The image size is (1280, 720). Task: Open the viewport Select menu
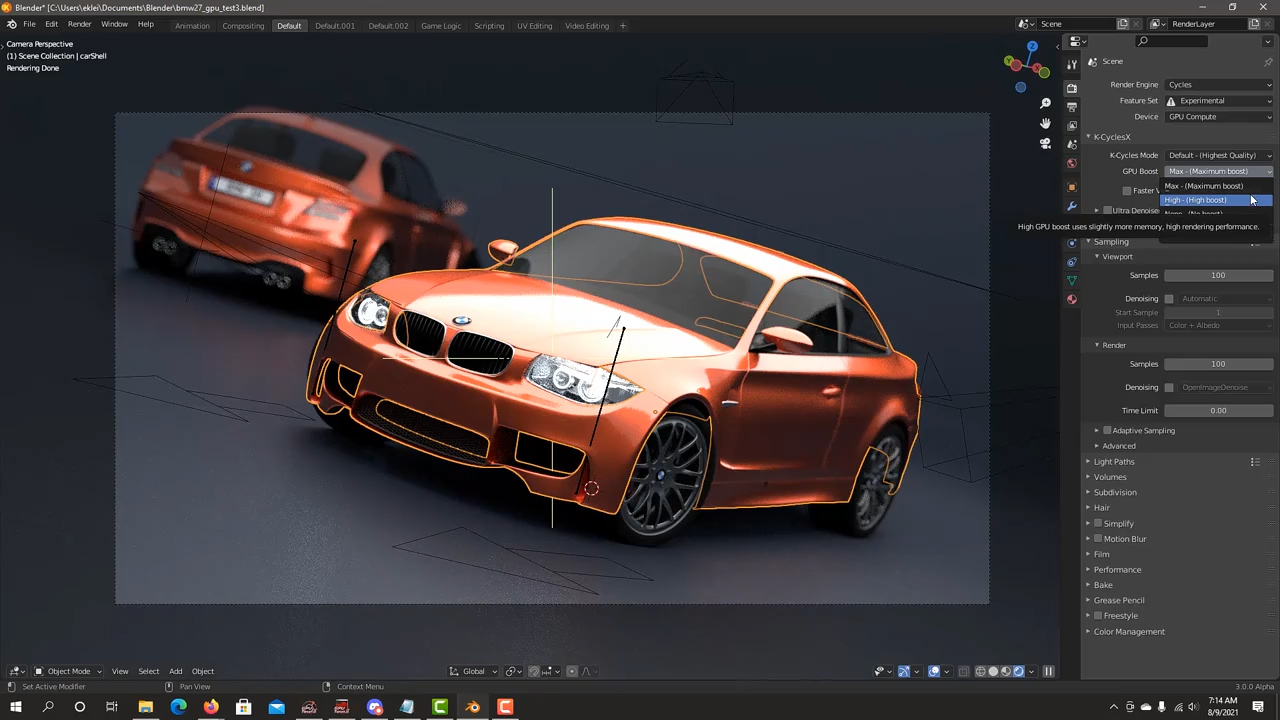(148, 671)
